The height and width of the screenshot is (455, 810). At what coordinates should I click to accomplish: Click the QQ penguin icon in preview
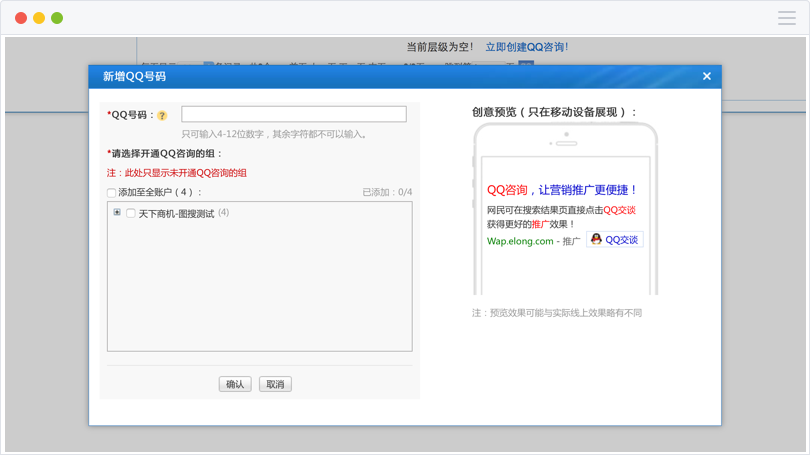click(x=596, y=239)
